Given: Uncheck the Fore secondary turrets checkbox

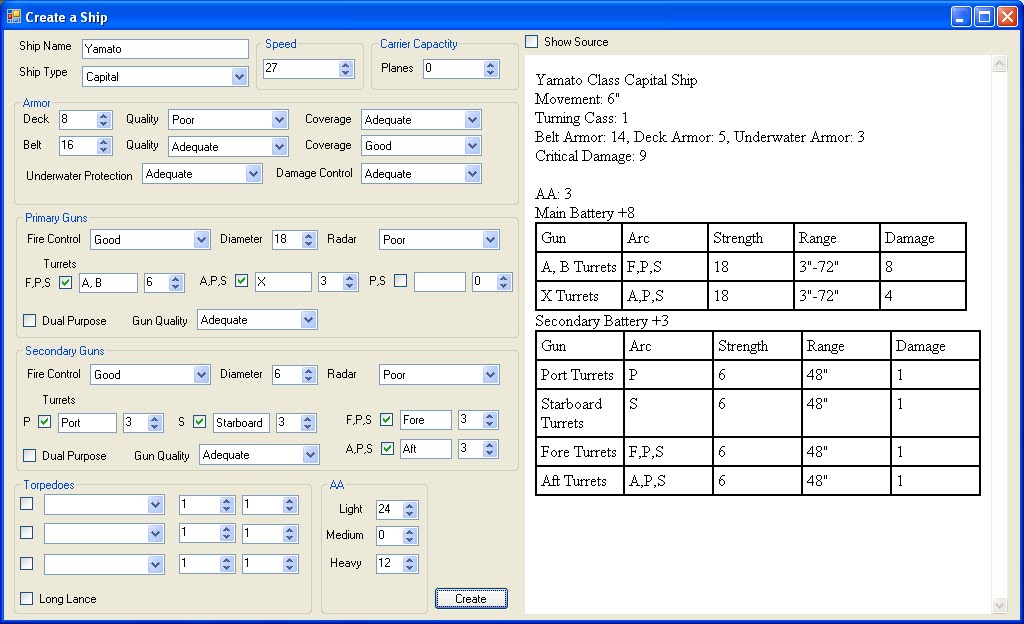Looking at the screenshot, I should click(x=387, y=419).
